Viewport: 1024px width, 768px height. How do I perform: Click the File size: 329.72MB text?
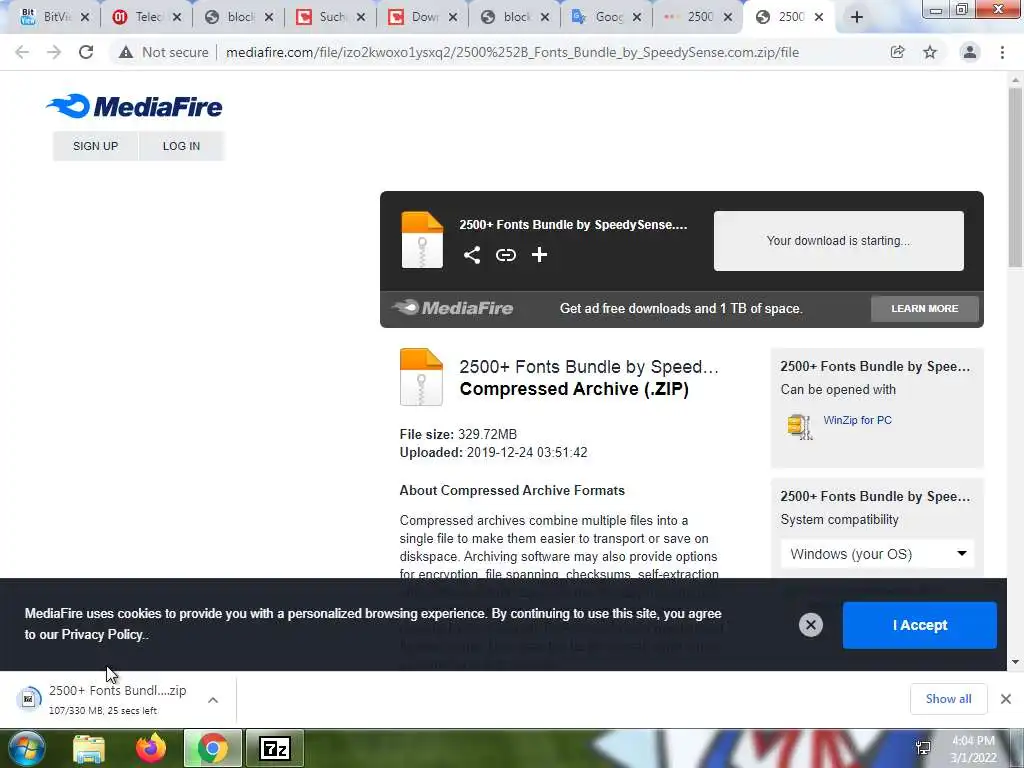(458, 434)
